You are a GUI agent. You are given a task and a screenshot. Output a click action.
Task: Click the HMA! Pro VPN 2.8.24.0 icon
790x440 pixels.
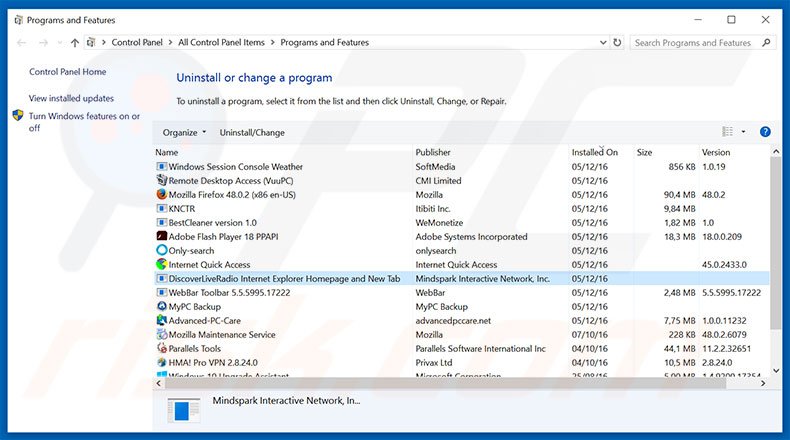point(162,362)
